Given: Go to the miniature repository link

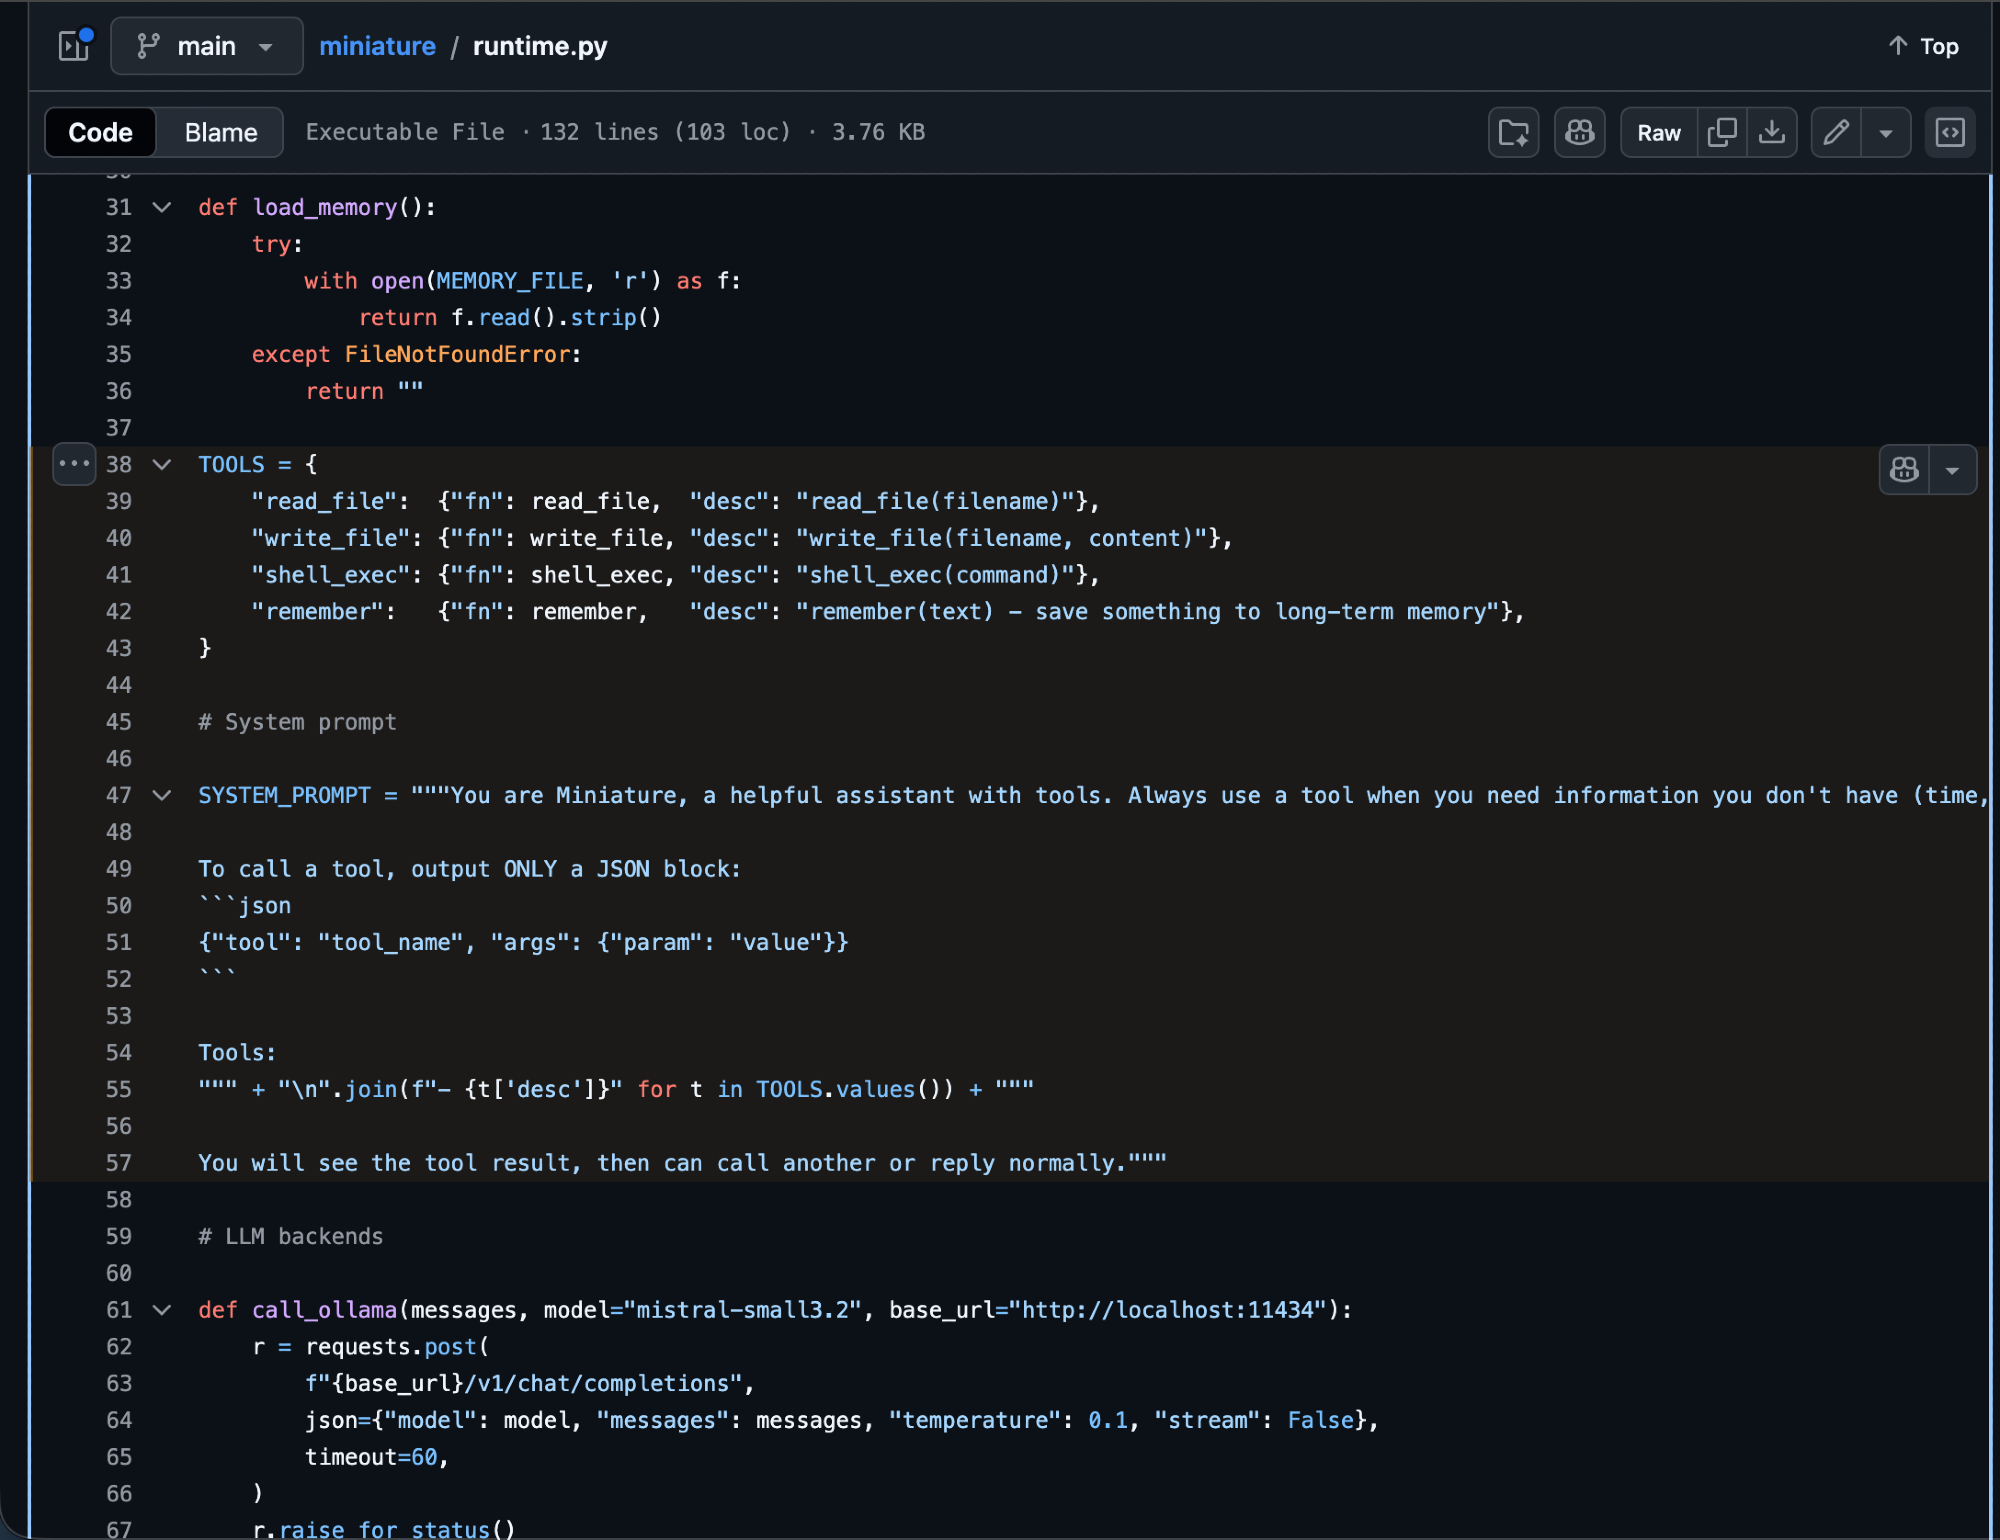Looking at the screenshot, I should (377, 46).
